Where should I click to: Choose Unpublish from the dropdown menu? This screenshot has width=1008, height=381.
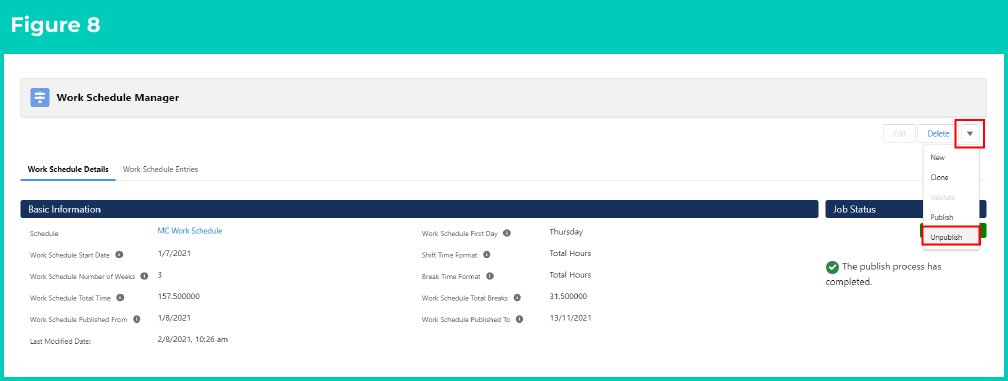pos(951,237)
